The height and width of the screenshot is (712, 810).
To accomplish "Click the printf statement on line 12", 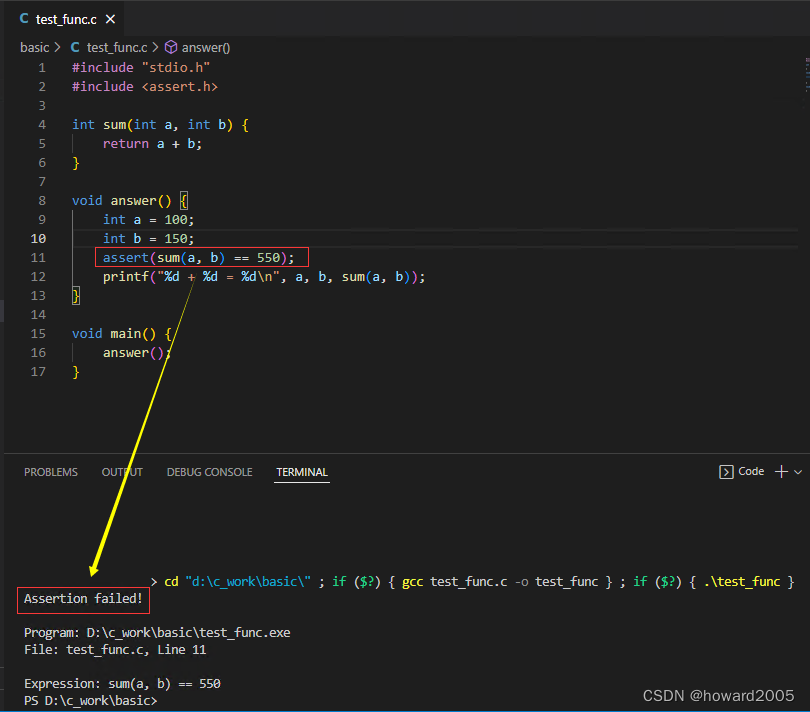I will [x=263, y=276].
